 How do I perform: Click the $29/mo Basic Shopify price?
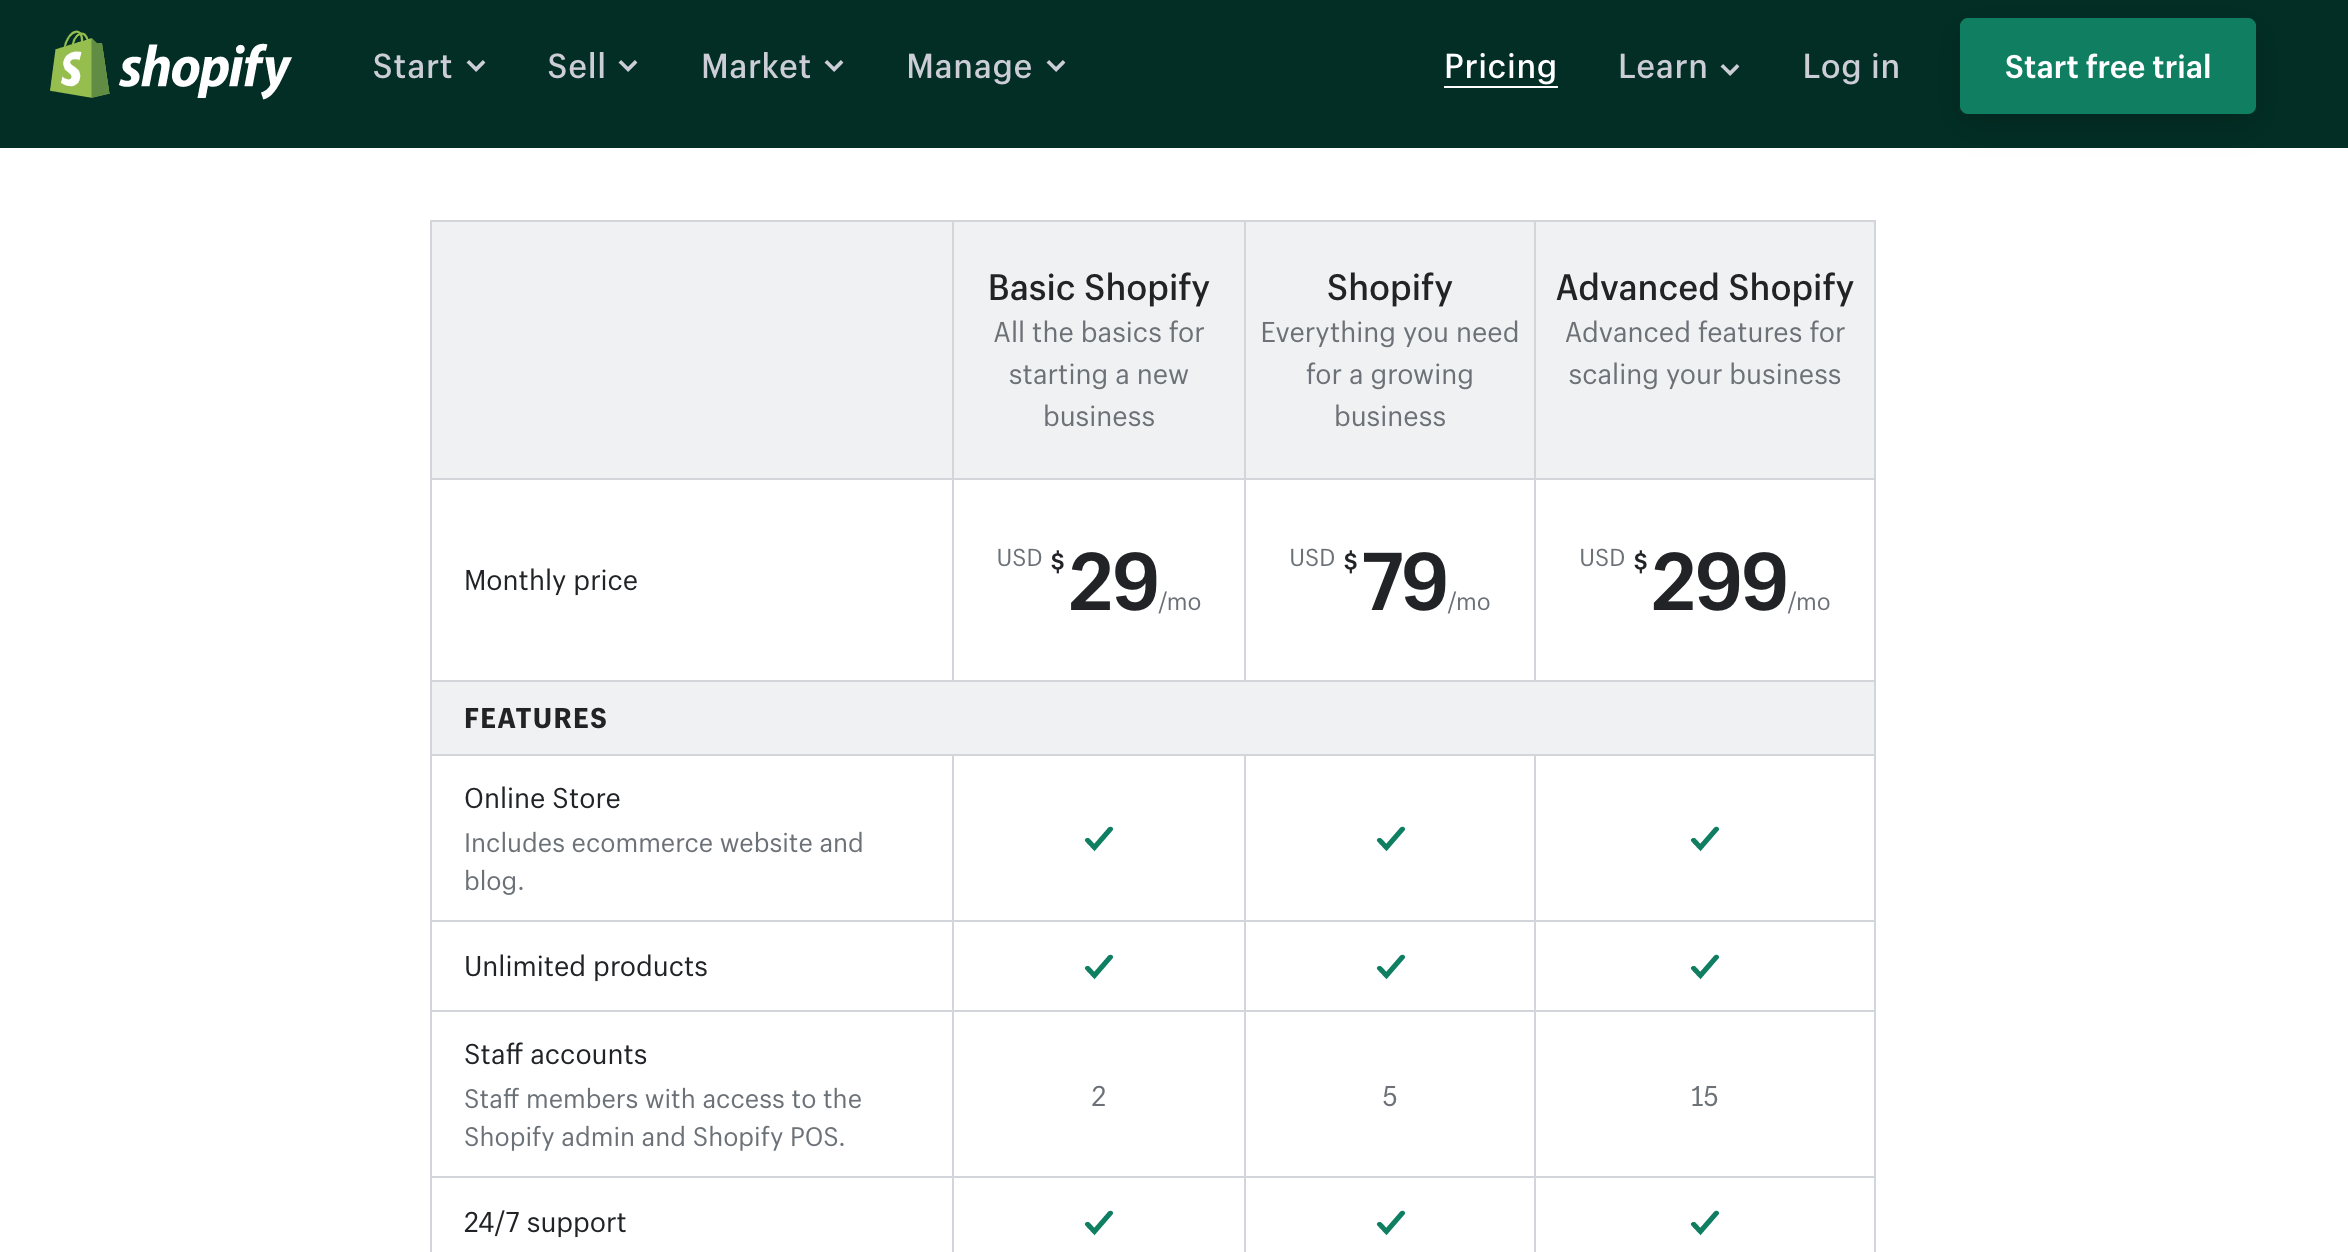click(1098, 581)
